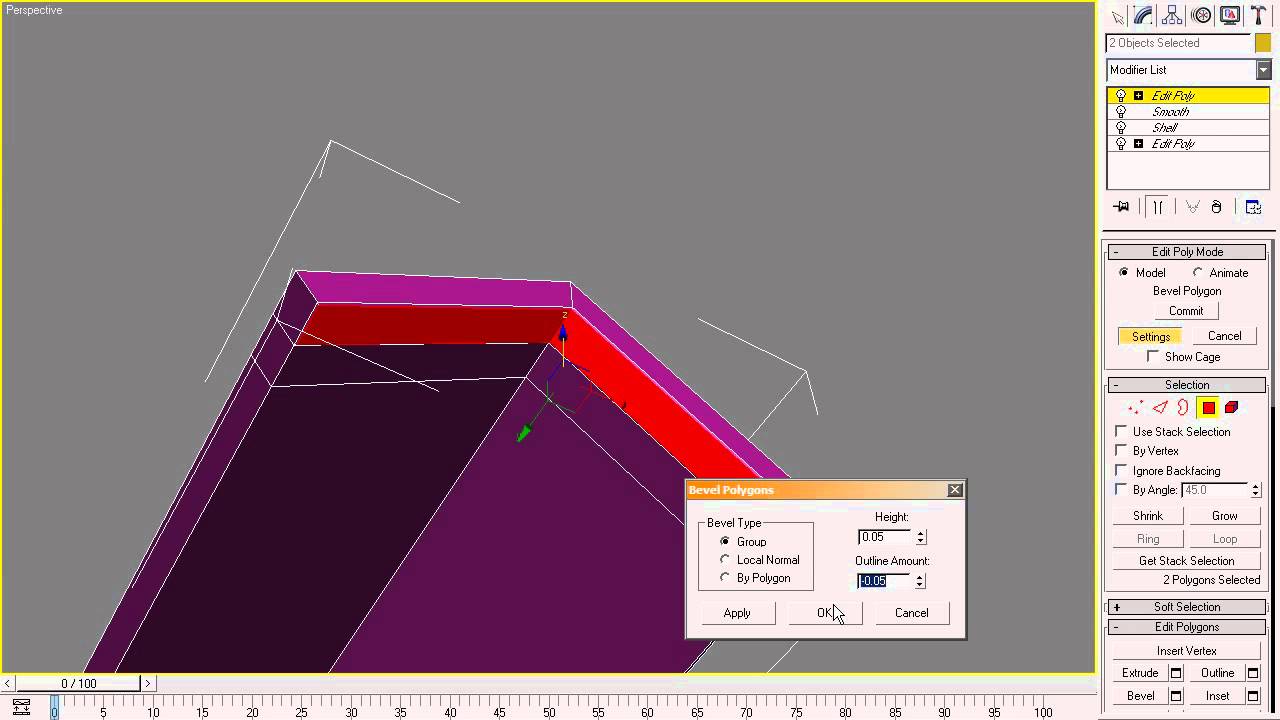The height and width of the screenshot is (720, 1280).
Task: Select Border sub-object level
Action: (x=1184, y=408)
